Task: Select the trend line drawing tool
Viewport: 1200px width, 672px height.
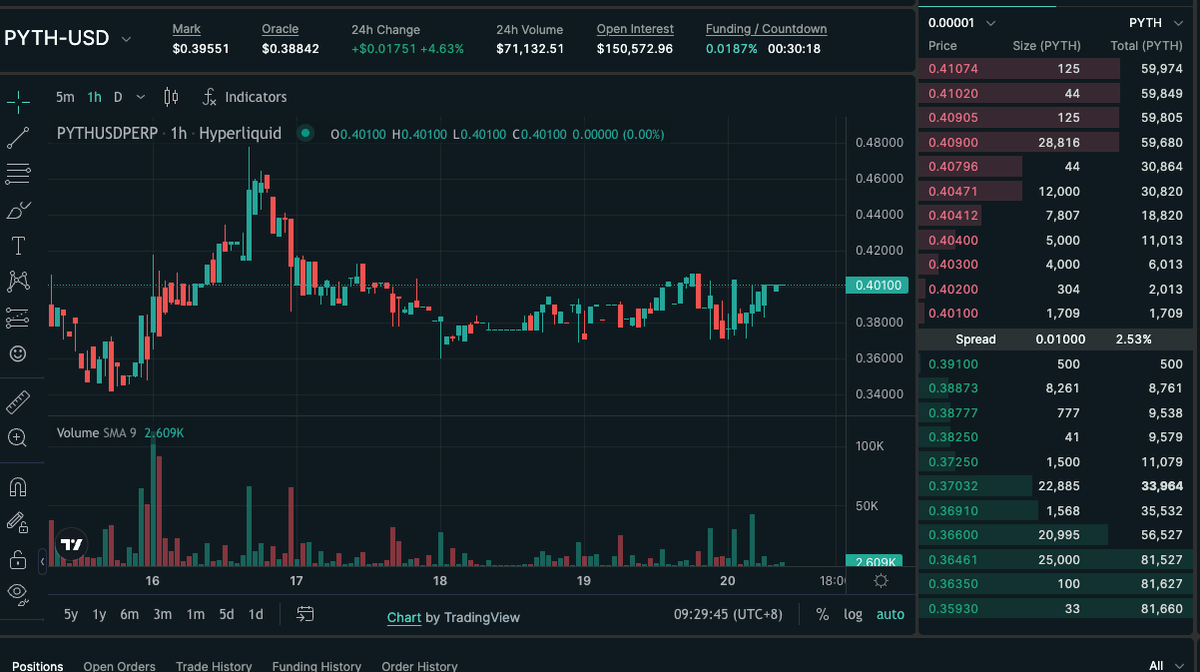Action: pos(18,138)
